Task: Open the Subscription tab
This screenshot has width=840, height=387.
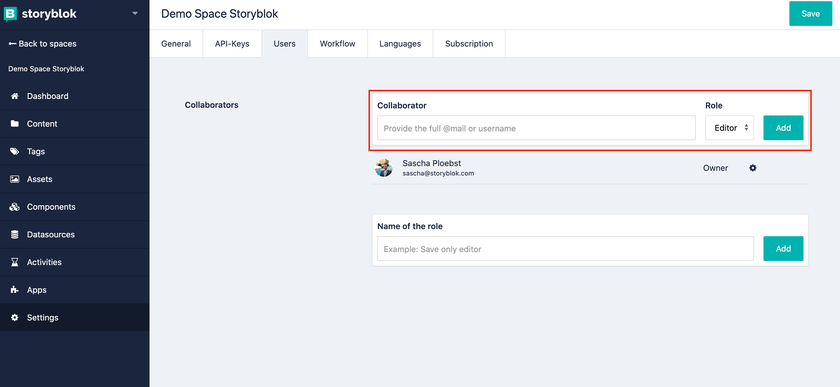Action: point(469,44)
